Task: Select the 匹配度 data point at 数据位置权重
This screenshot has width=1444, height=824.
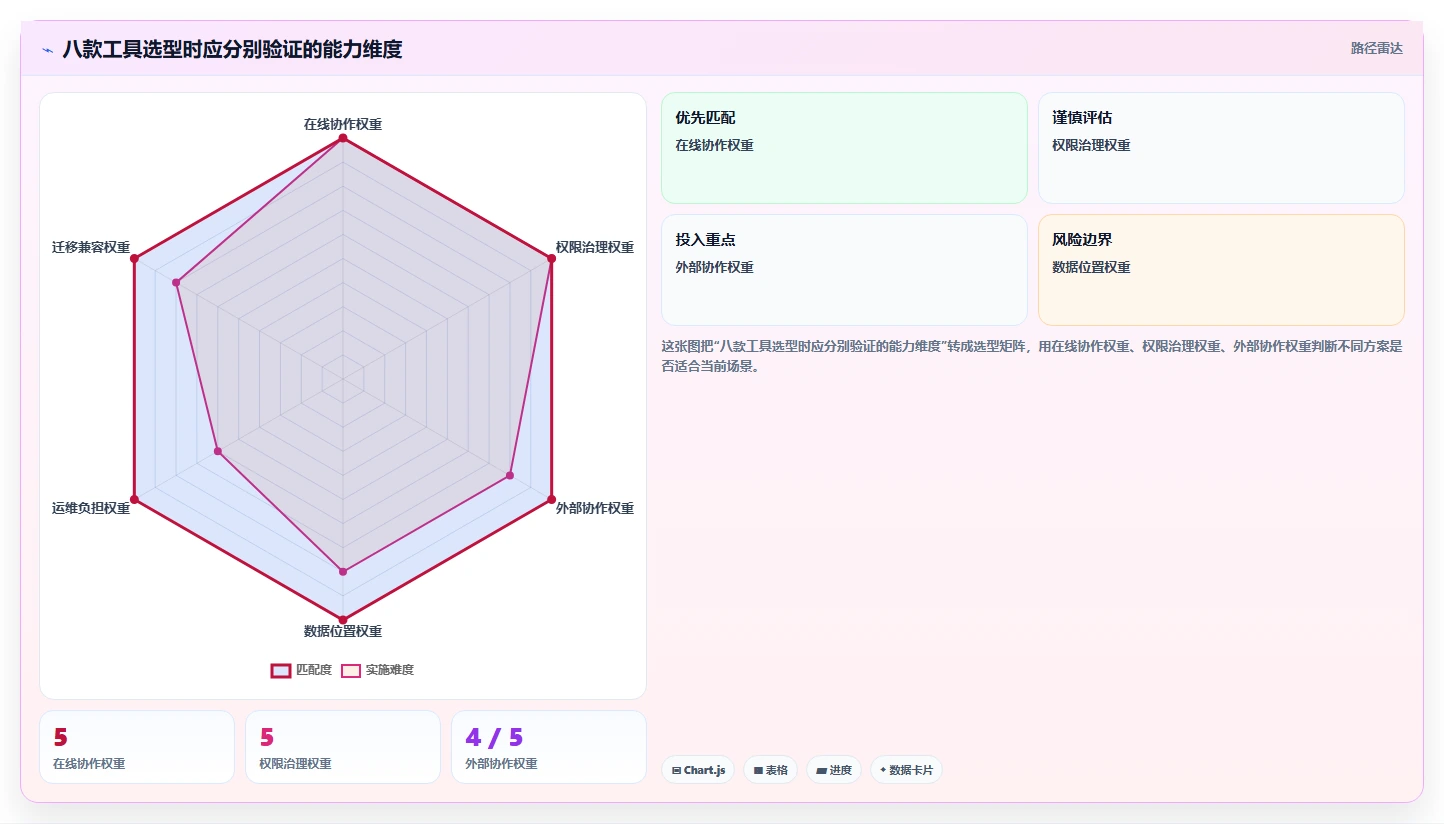Action: pyautogui.click(x=343, y=620)
